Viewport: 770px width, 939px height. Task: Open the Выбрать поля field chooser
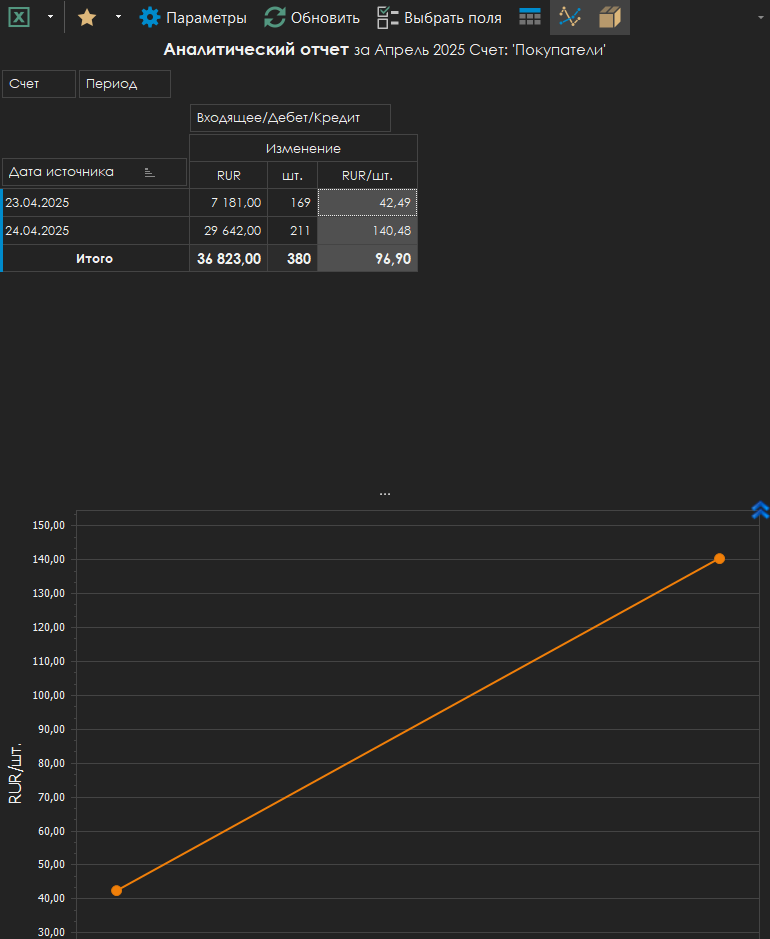tap(439, 17)
